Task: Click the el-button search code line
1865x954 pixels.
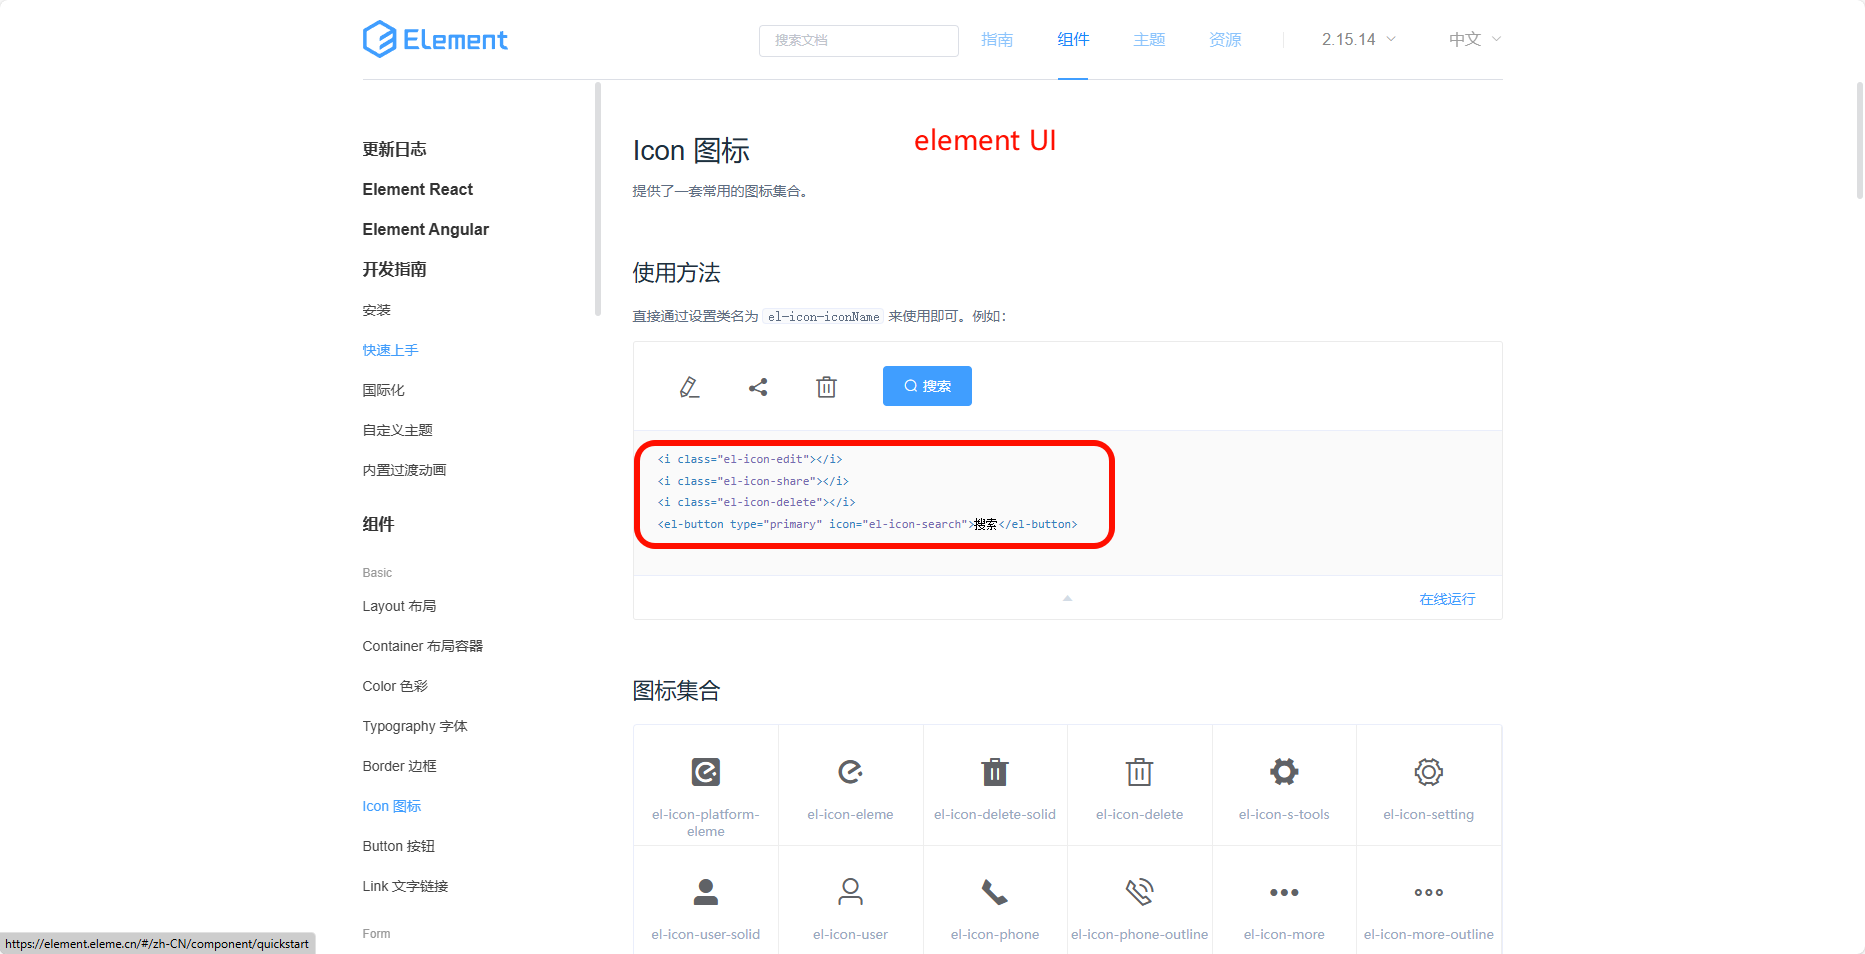Action: (867, 524)
